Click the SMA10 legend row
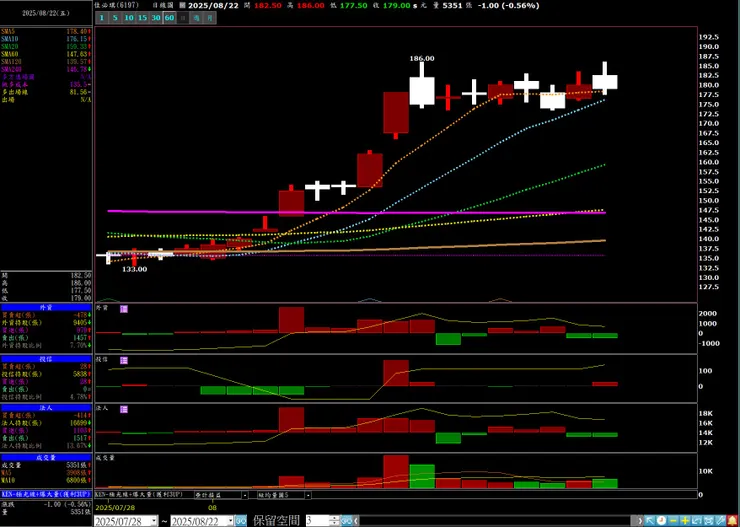 [x=46, y=39]
